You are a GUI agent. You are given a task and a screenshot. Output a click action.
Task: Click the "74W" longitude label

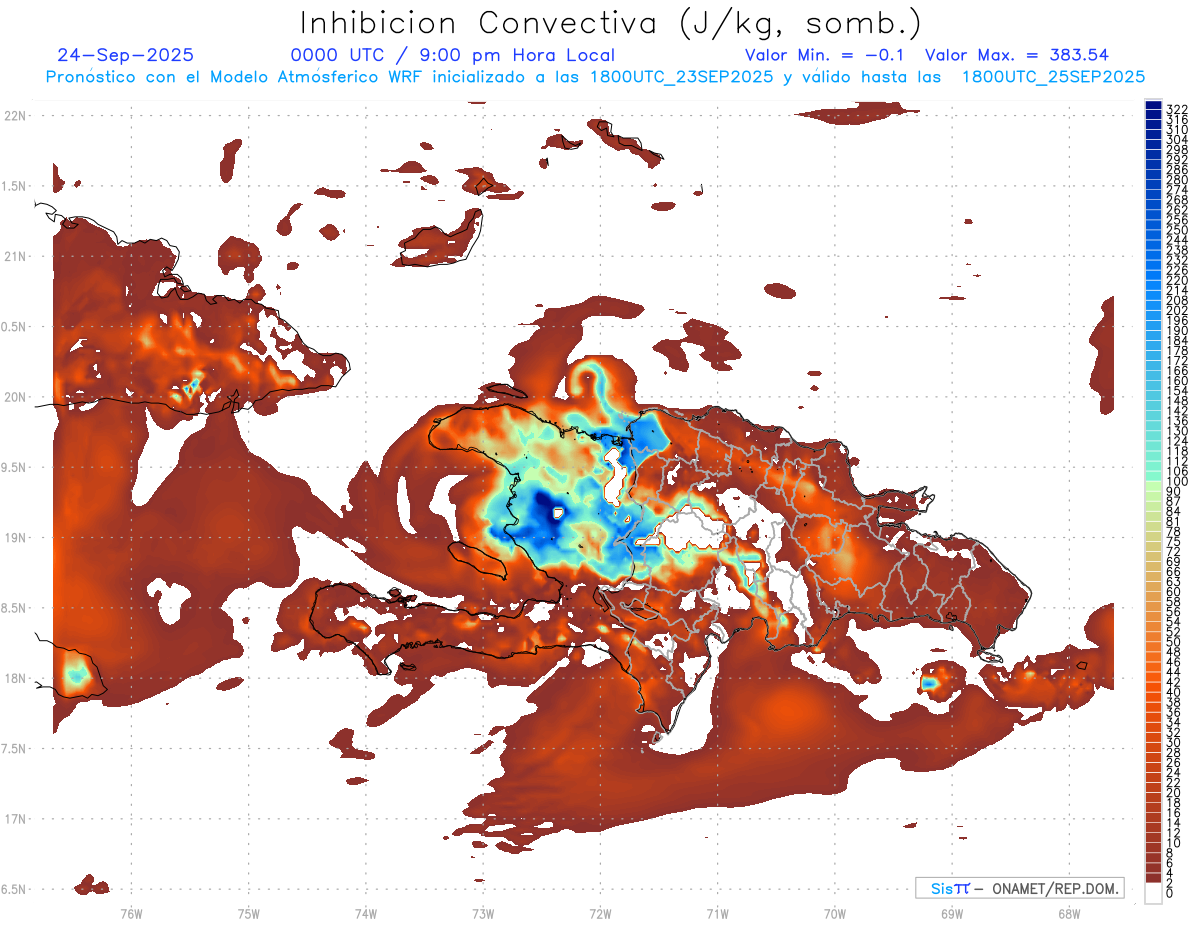coord(366,914)
